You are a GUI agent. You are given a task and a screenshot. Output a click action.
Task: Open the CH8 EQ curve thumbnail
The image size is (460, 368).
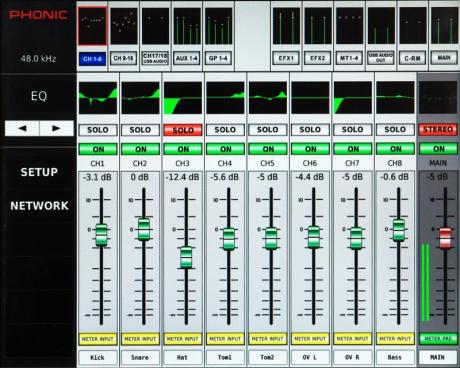(395, 98)
